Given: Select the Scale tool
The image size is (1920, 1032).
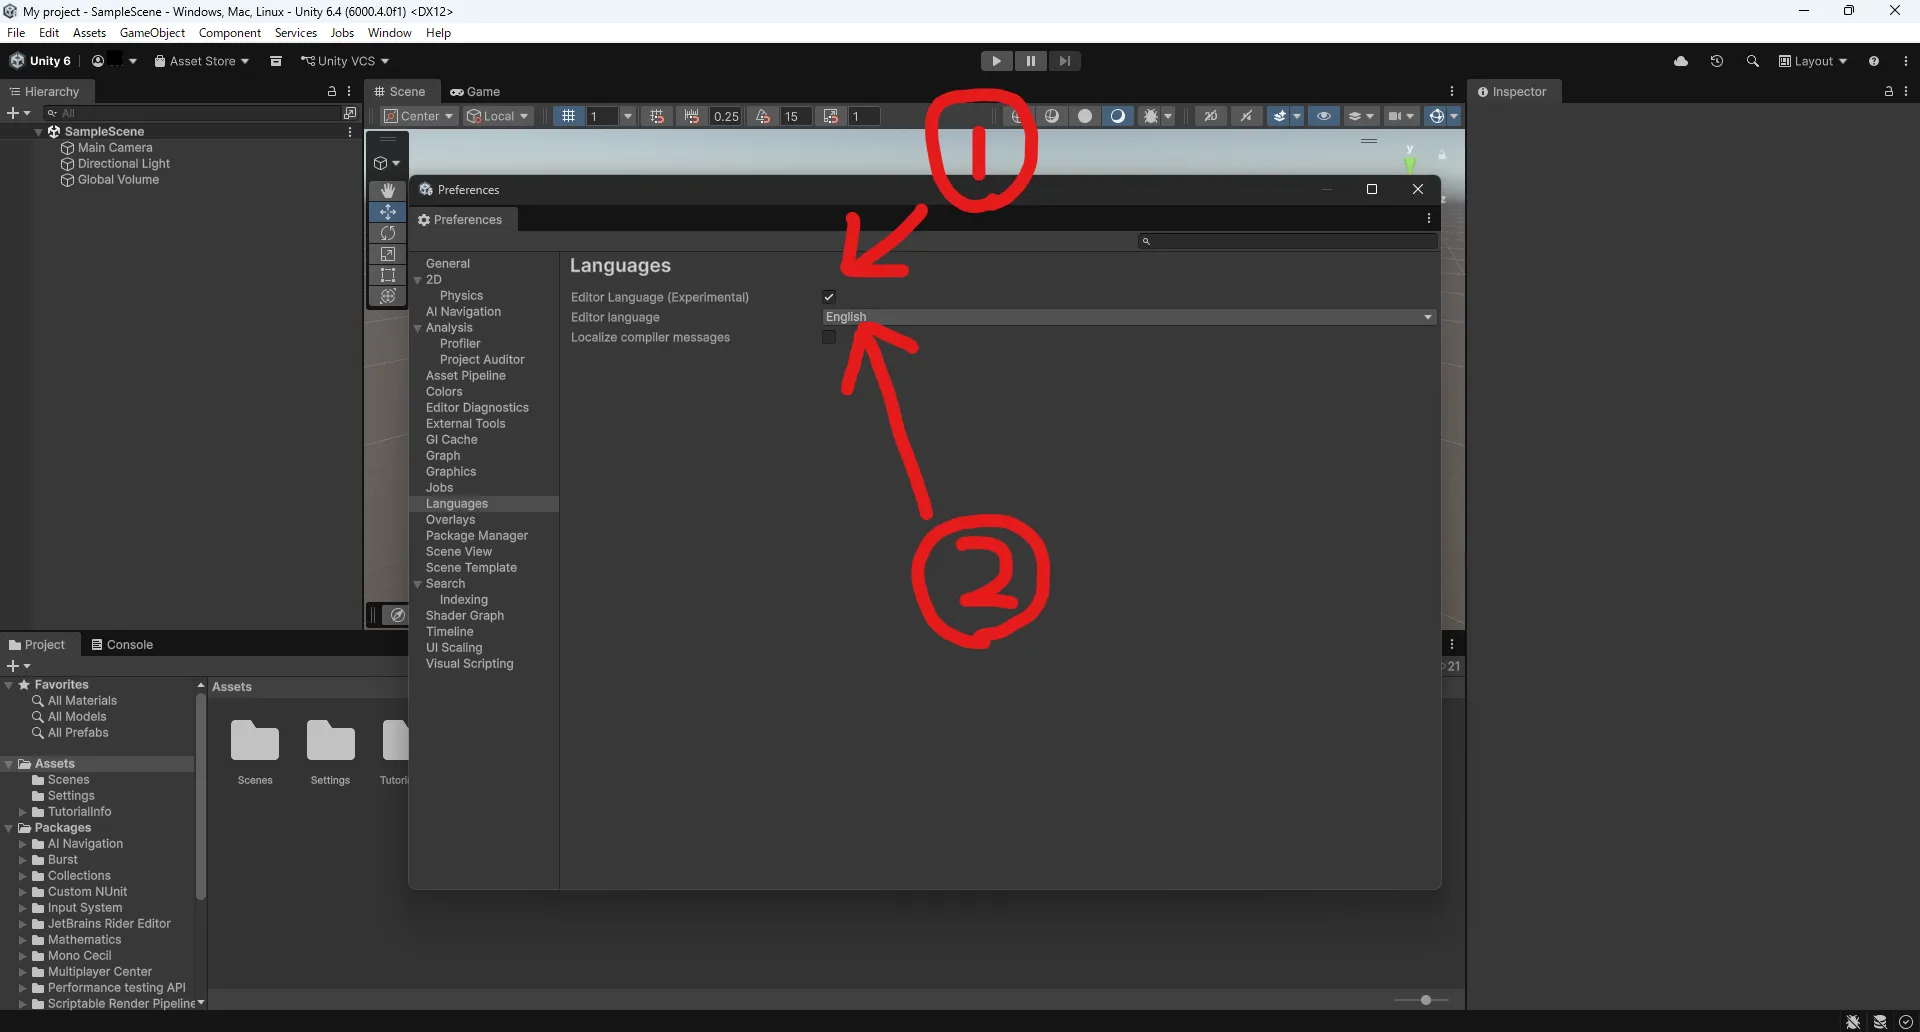Looking at the screenshot, I should [387, 254].
